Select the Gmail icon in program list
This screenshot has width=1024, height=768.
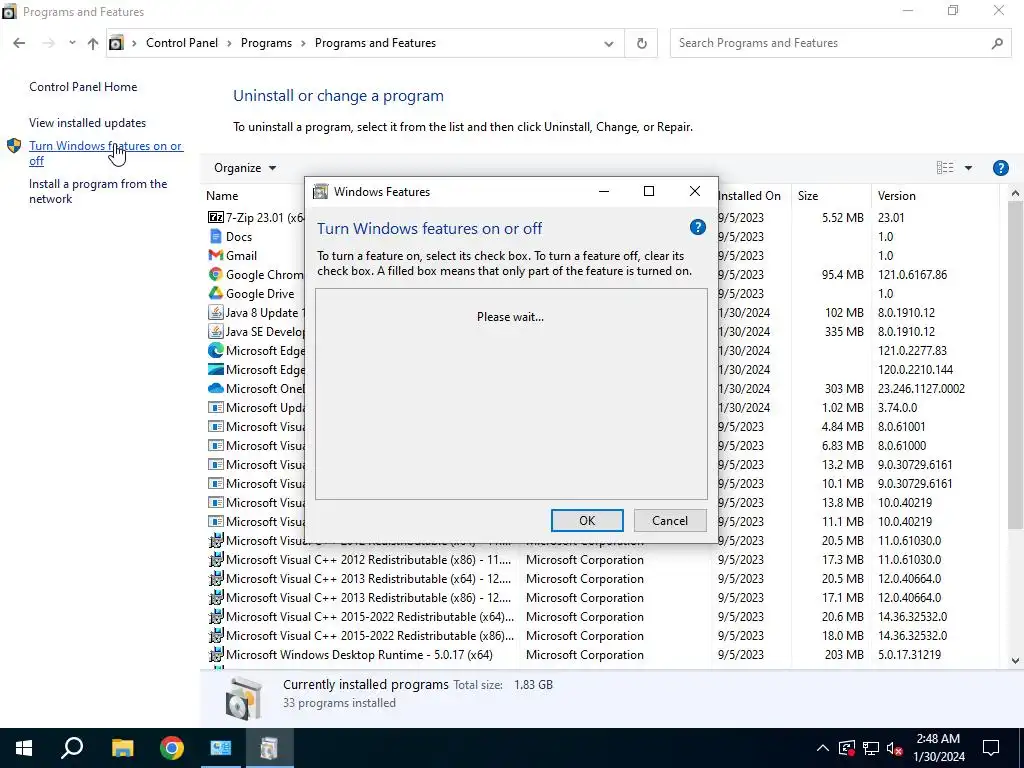216,255
